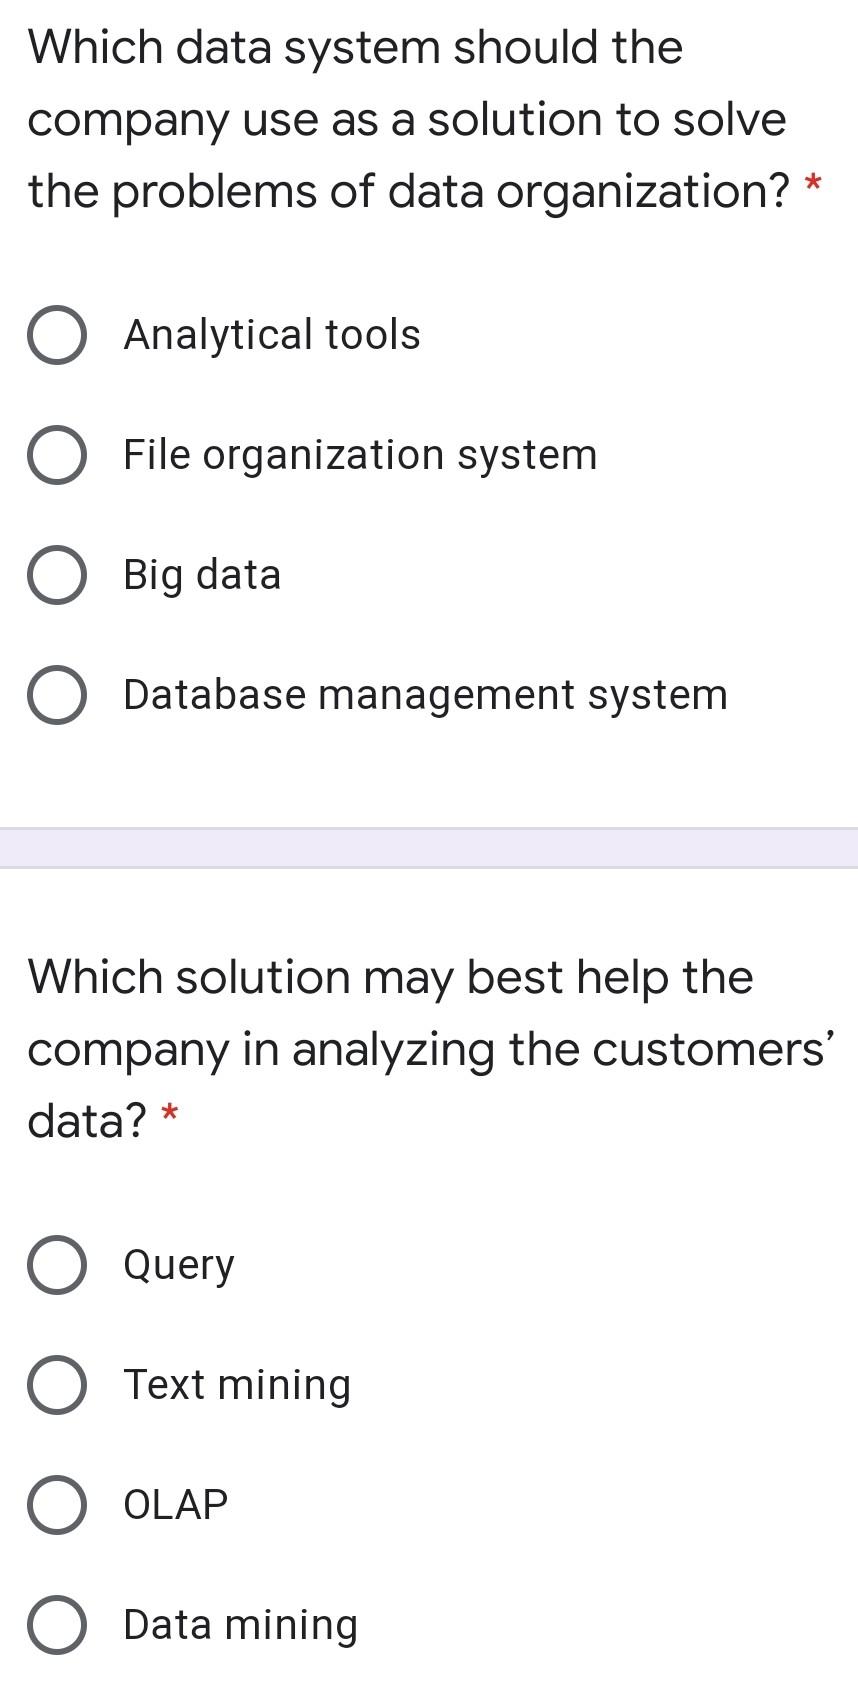
Task: Select the Analytical tools radio button
Action: pos(55,335)
